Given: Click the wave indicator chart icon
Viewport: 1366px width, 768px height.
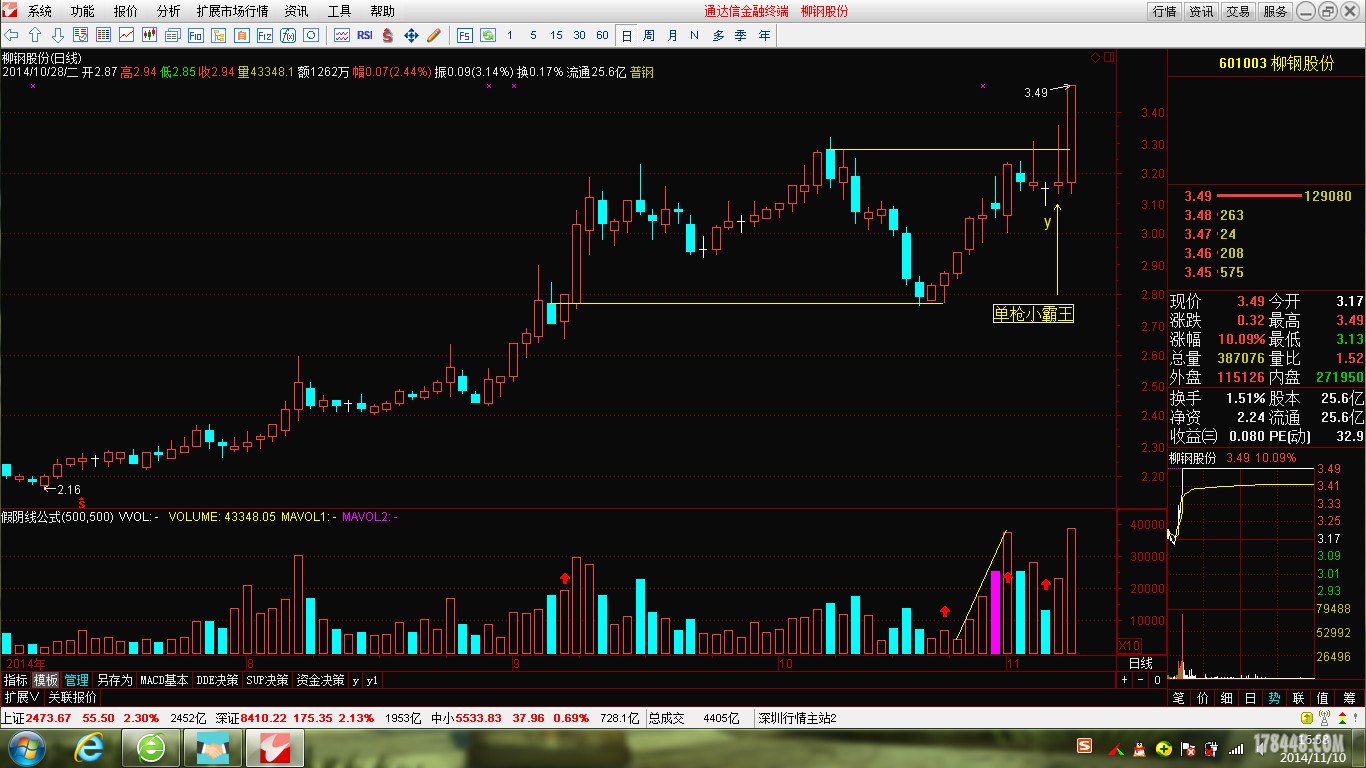Looking at the screenshot, I should (x=342, y=35).
